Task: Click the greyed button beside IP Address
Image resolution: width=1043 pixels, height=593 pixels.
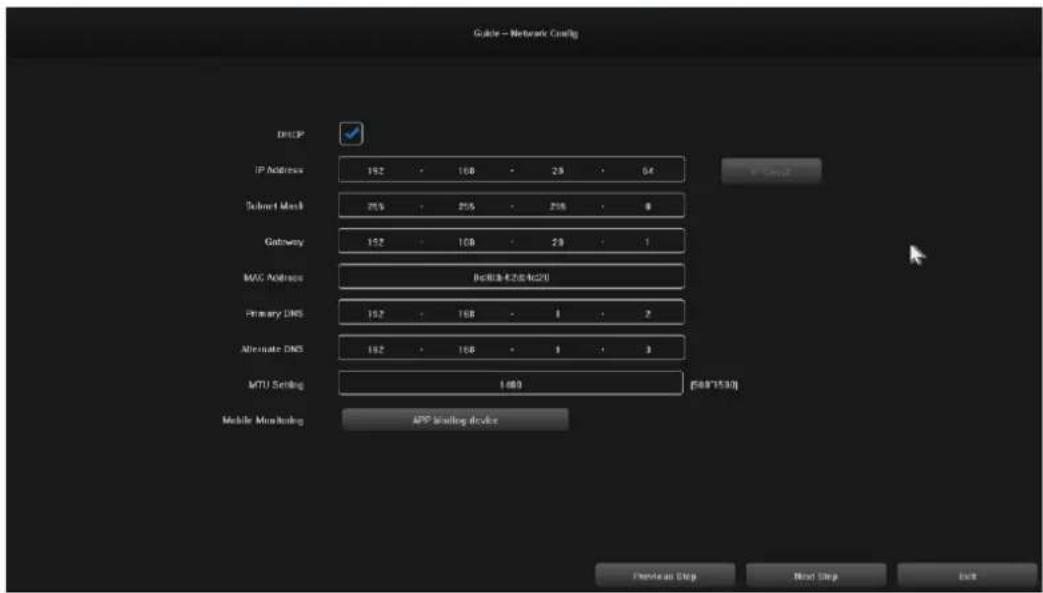Action: [771, 172]
